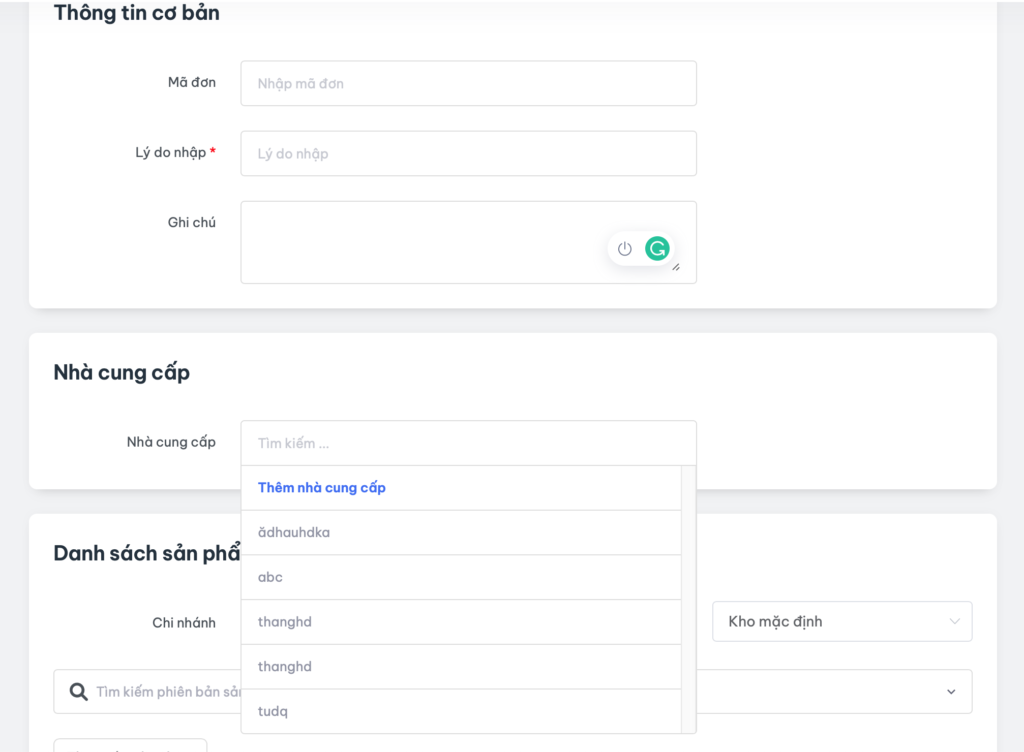Screen dimensions: 1024x752
Task: Expand the product search bar chevron
Action: [951, 692]
